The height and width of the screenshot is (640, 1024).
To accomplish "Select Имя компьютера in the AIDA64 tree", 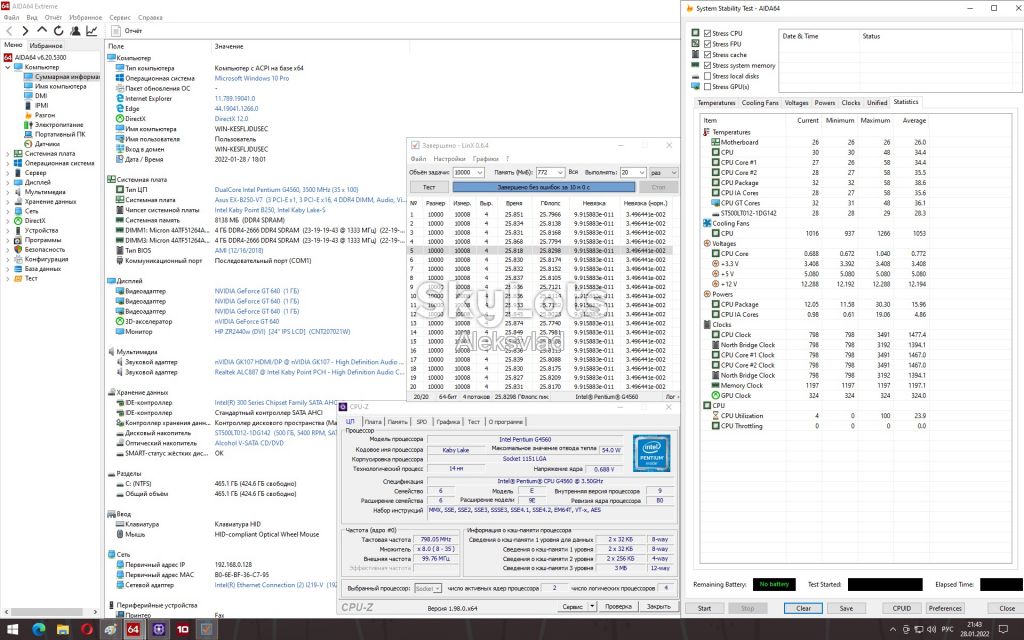I will (x=60, y=86).
